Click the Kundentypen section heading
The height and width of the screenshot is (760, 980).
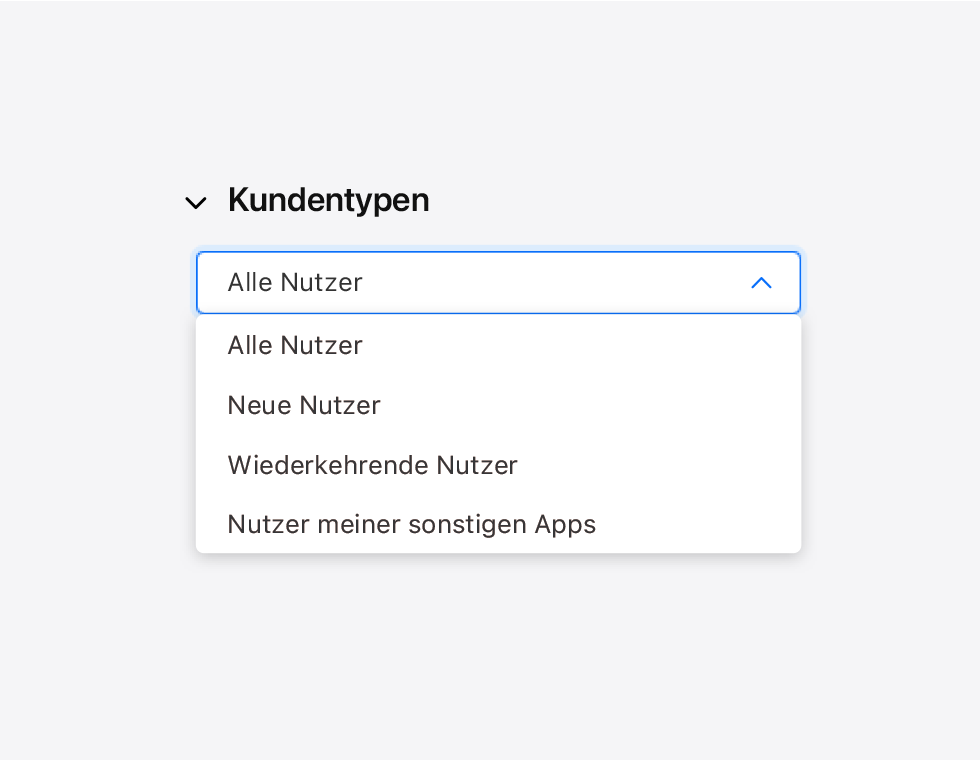click(328, 200)
